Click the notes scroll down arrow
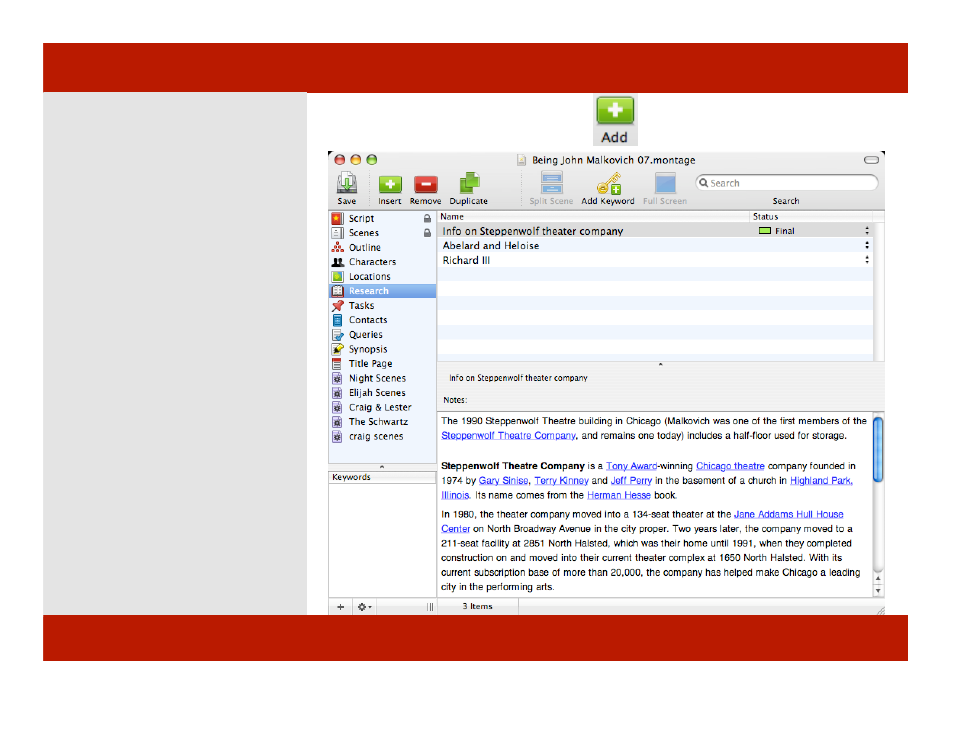Image resolution: width=954 pixels, height=737 pixels. click(878, 591)
